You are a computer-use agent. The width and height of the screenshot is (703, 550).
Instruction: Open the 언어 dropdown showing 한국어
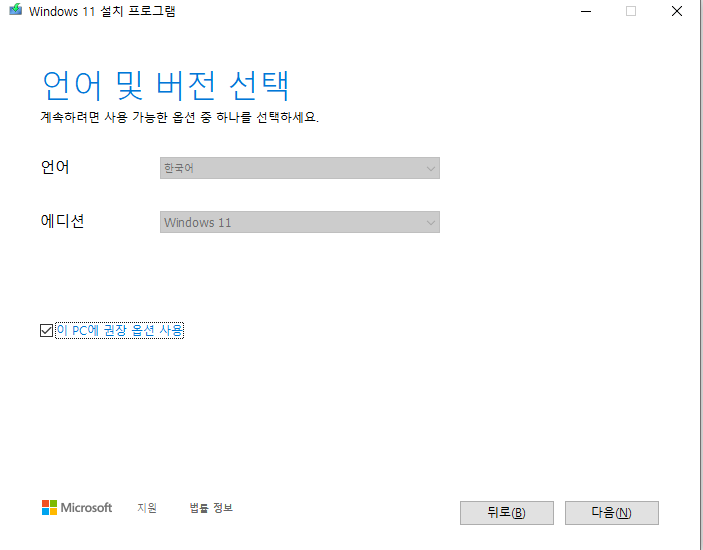299,168
